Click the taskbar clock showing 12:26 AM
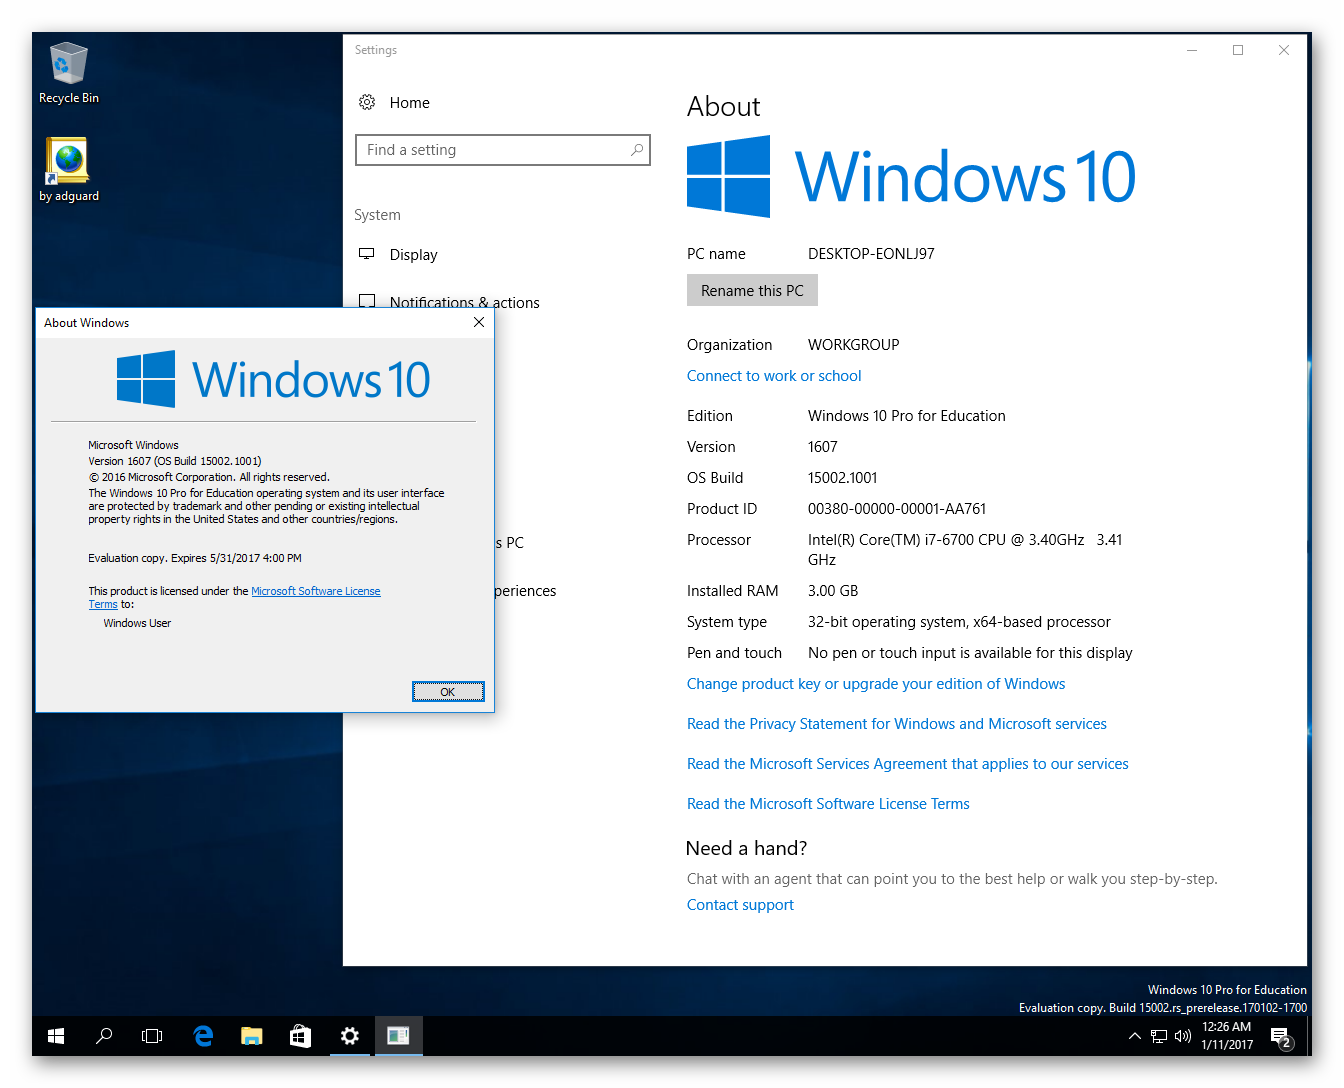Image resolution: width=1344 pixels, height=1088 pixels. (x=1227, y=1036)
